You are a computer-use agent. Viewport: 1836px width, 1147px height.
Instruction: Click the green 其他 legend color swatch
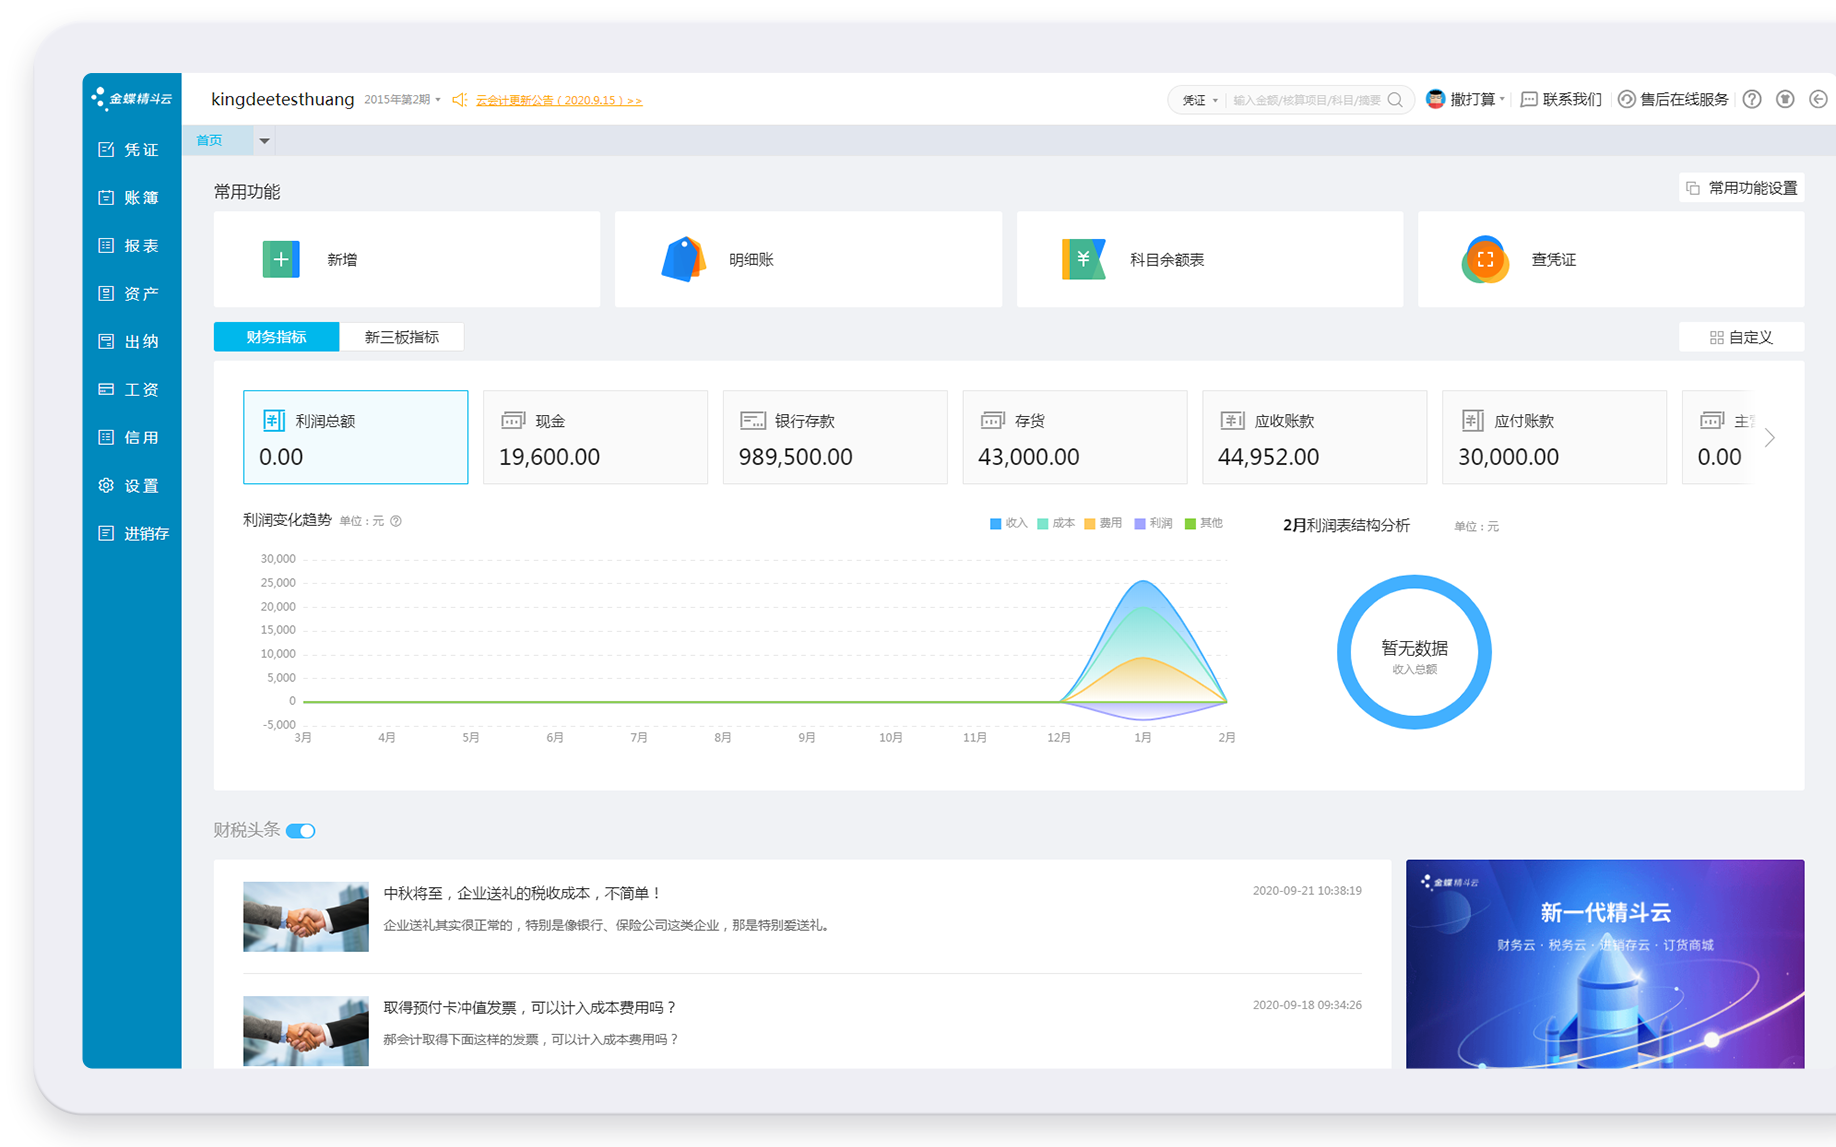[x=1190, y=524]
